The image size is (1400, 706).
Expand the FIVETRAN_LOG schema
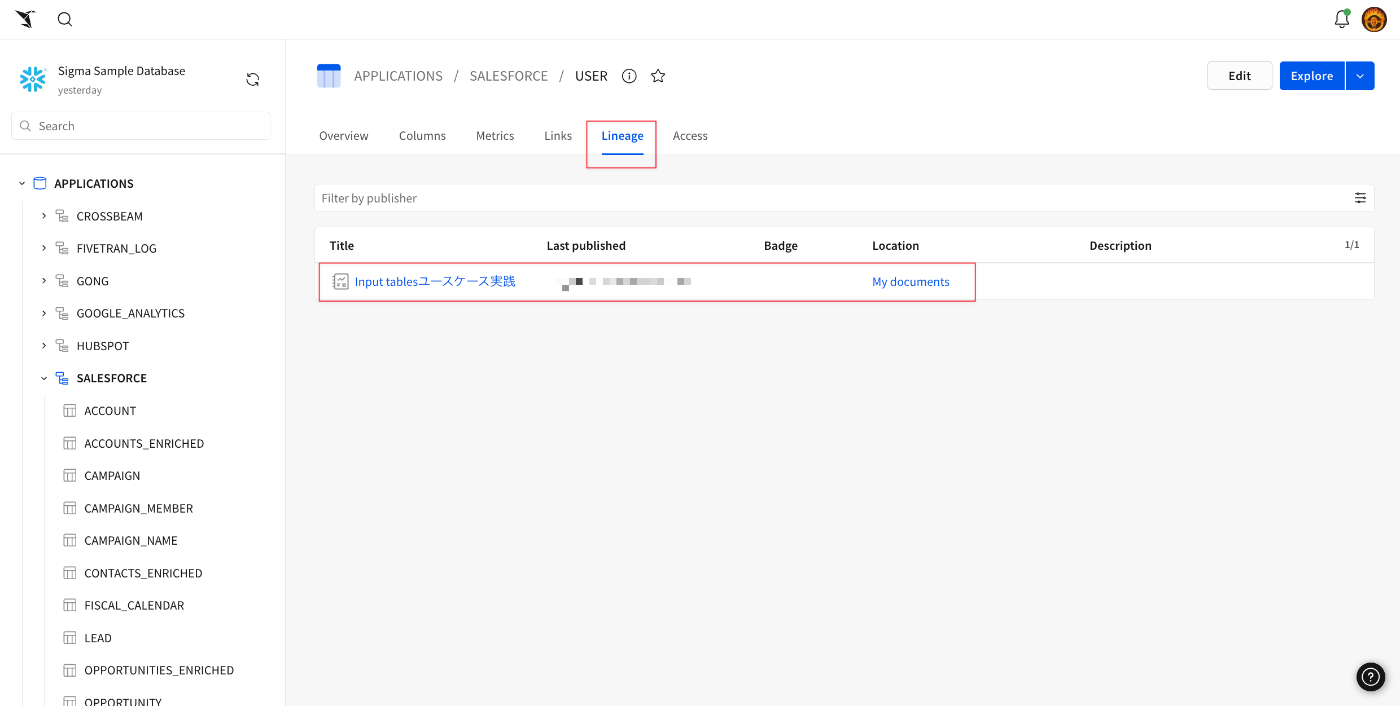(44, 248)
